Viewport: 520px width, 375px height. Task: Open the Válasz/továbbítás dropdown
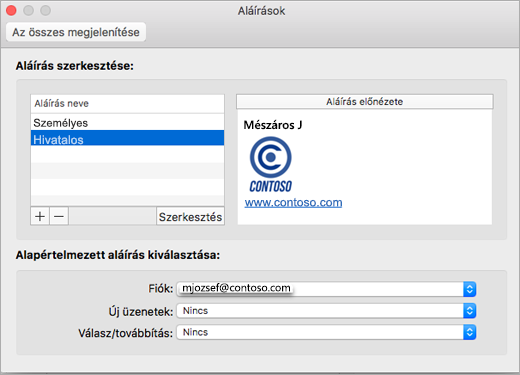326,332
